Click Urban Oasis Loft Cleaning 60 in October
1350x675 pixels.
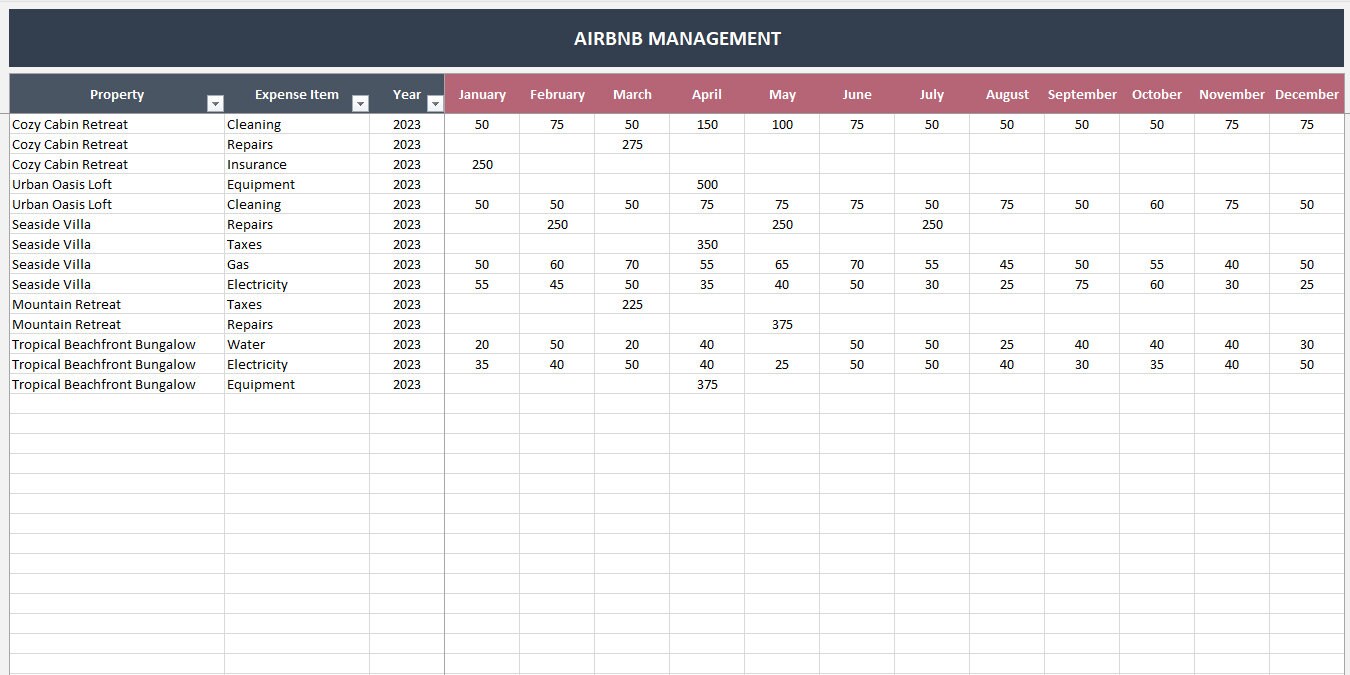[x=1157, y=204]
